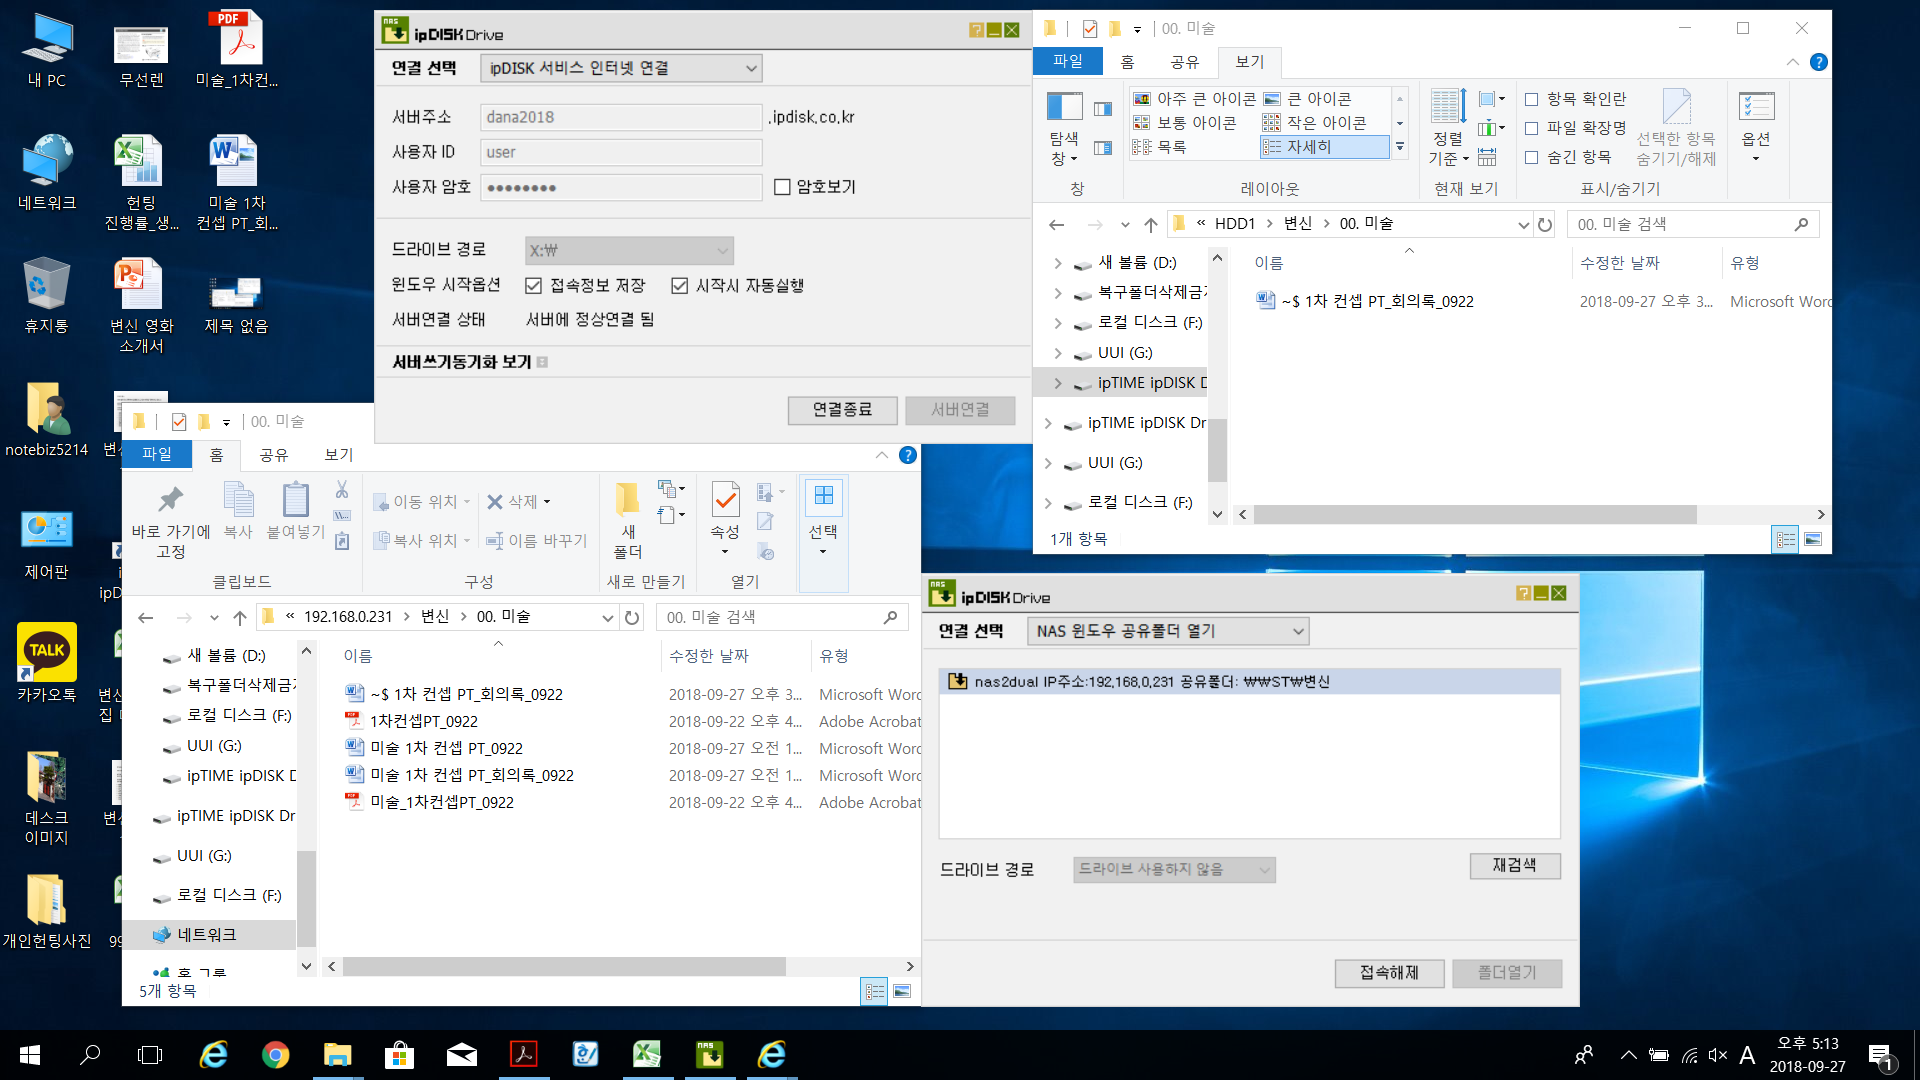Click the 접속해제 button
The width and height of the screenshot is (1920, 1080).
pos(1389,973)
